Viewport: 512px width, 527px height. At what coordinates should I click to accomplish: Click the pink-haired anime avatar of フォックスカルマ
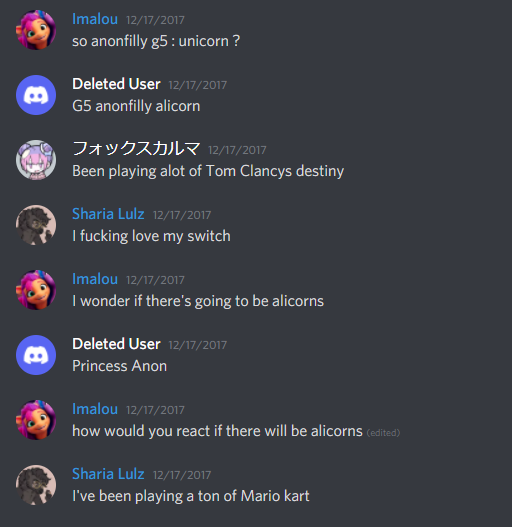[36, 160]
